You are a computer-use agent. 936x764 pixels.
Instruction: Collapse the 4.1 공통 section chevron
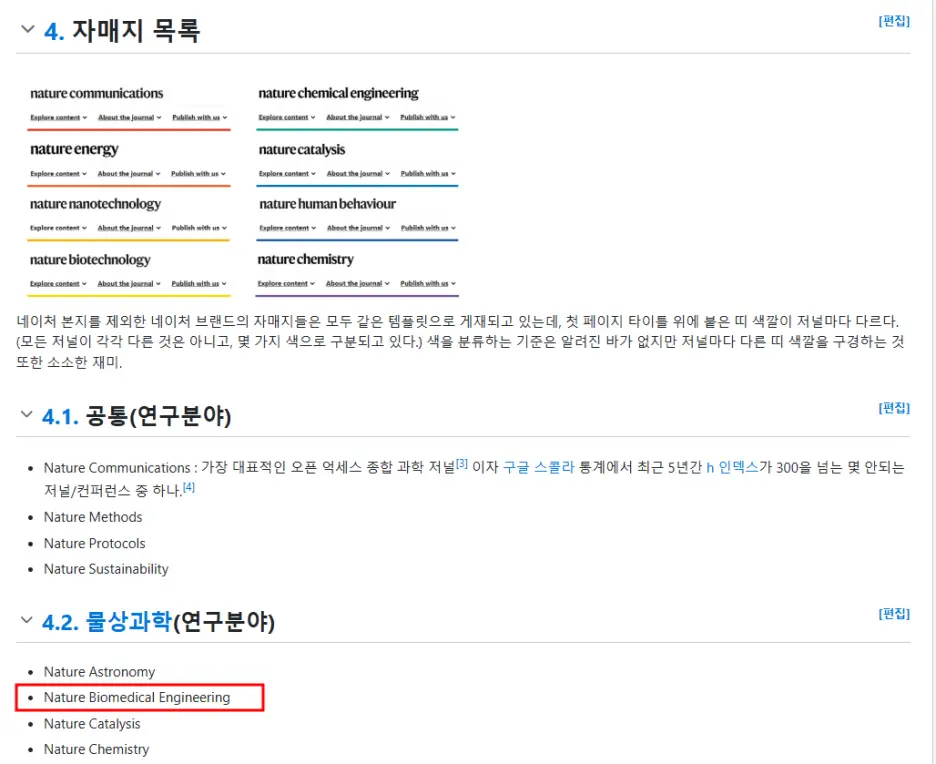tap(26, 414)
